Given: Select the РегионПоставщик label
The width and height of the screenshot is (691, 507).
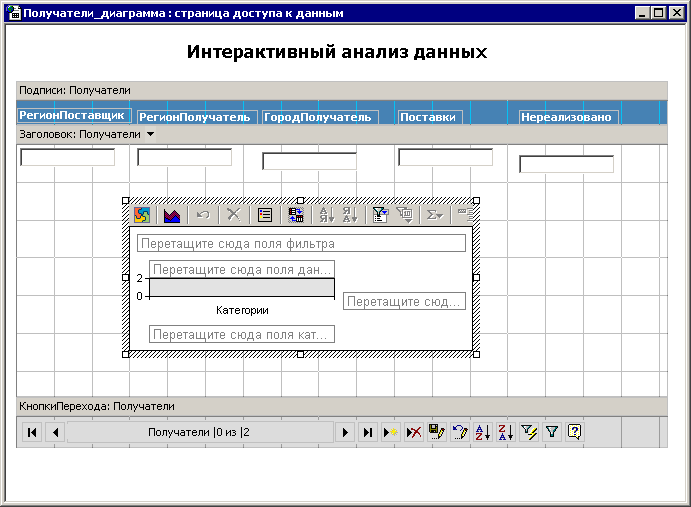Looking at the screenshot, I should (74, 116).
